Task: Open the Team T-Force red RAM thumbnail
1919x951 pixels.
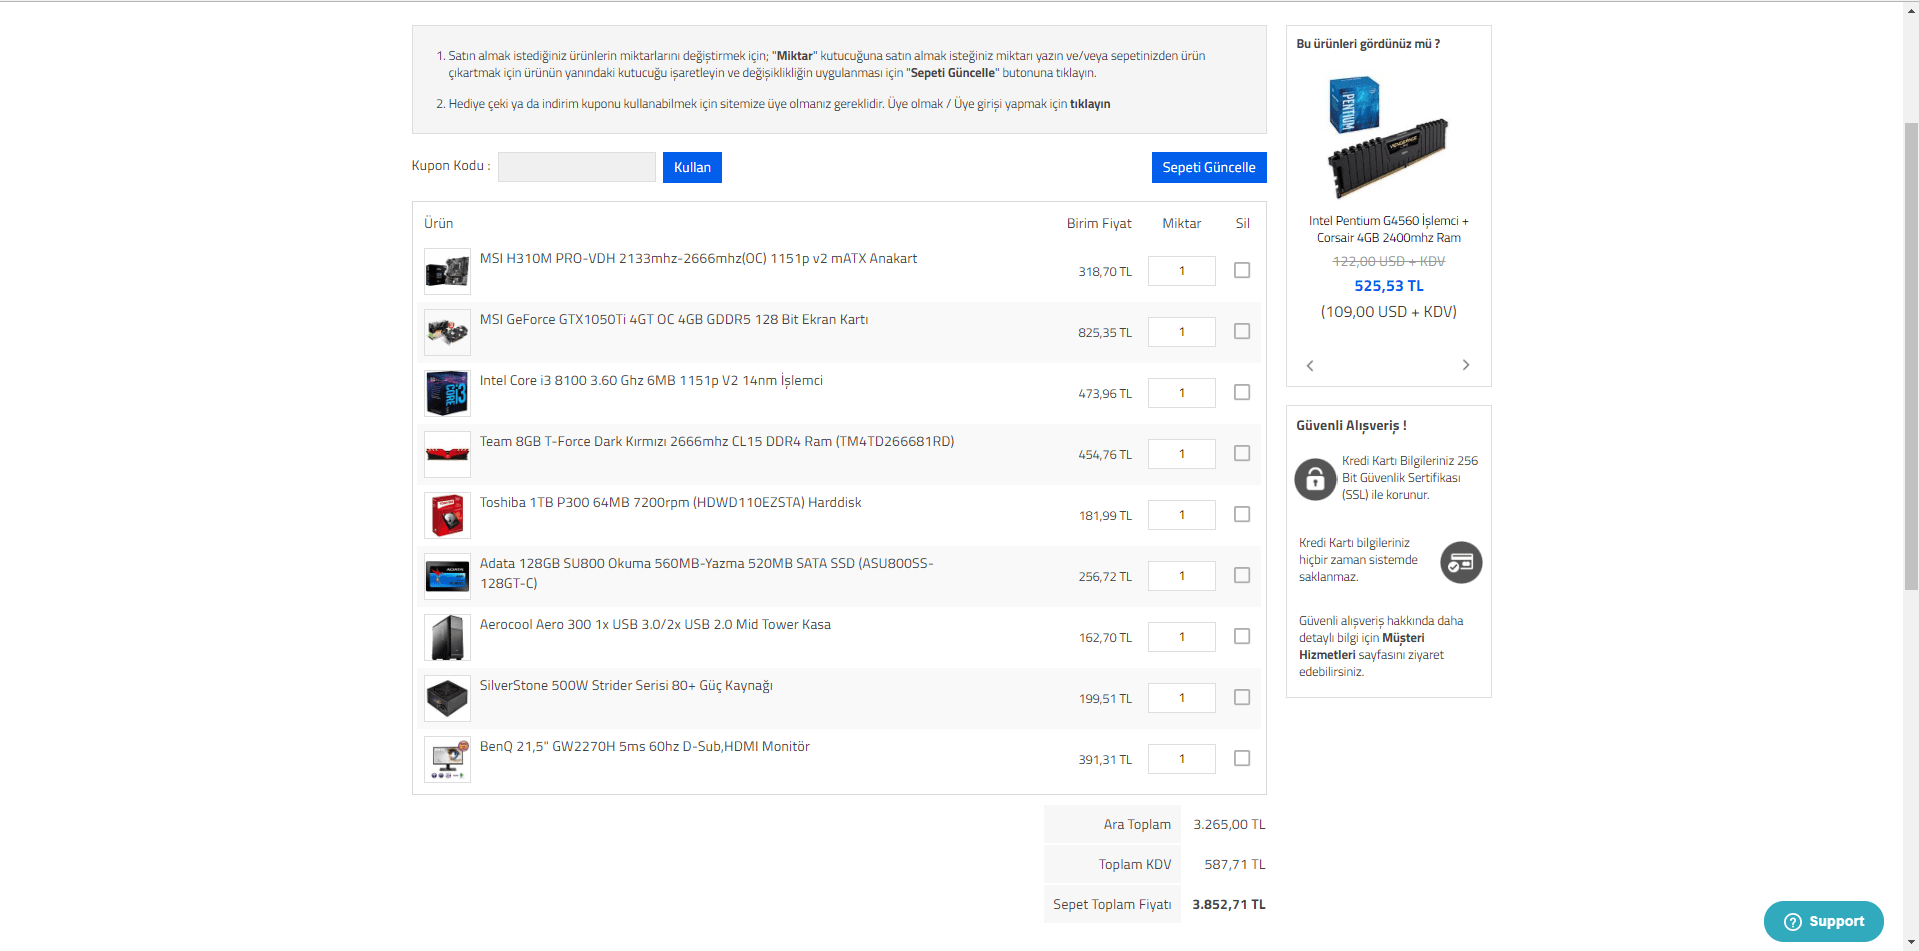Action: coord(447,454)
